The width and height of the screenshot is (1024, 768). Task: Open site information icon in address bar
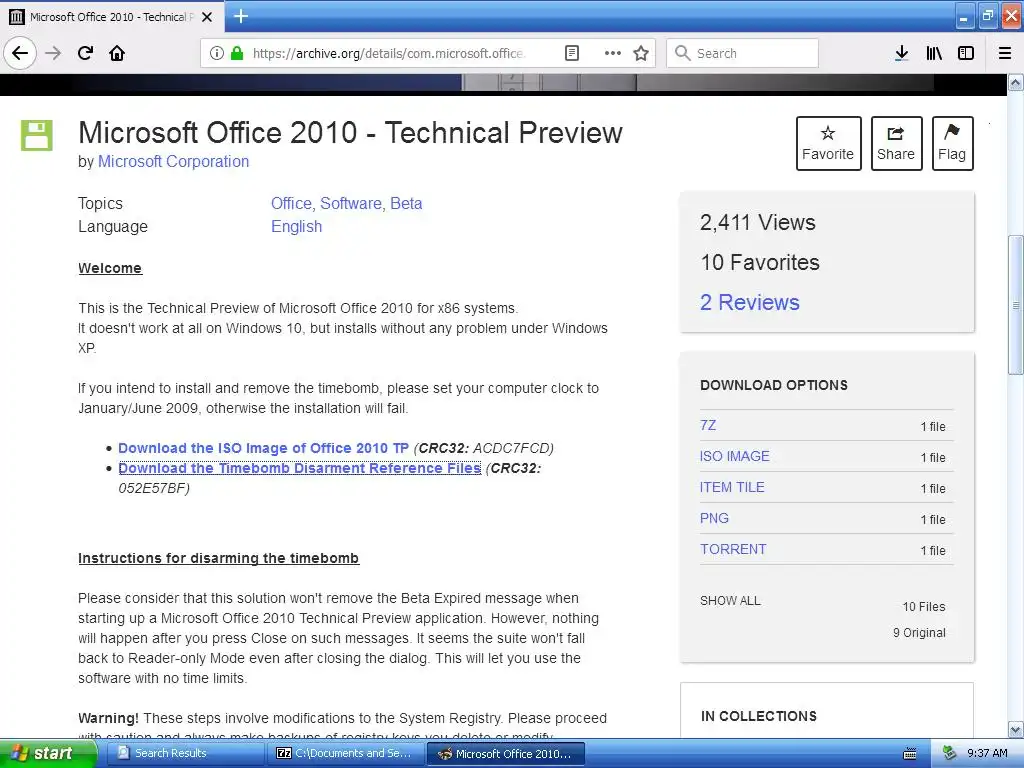[x=216, y=53]
